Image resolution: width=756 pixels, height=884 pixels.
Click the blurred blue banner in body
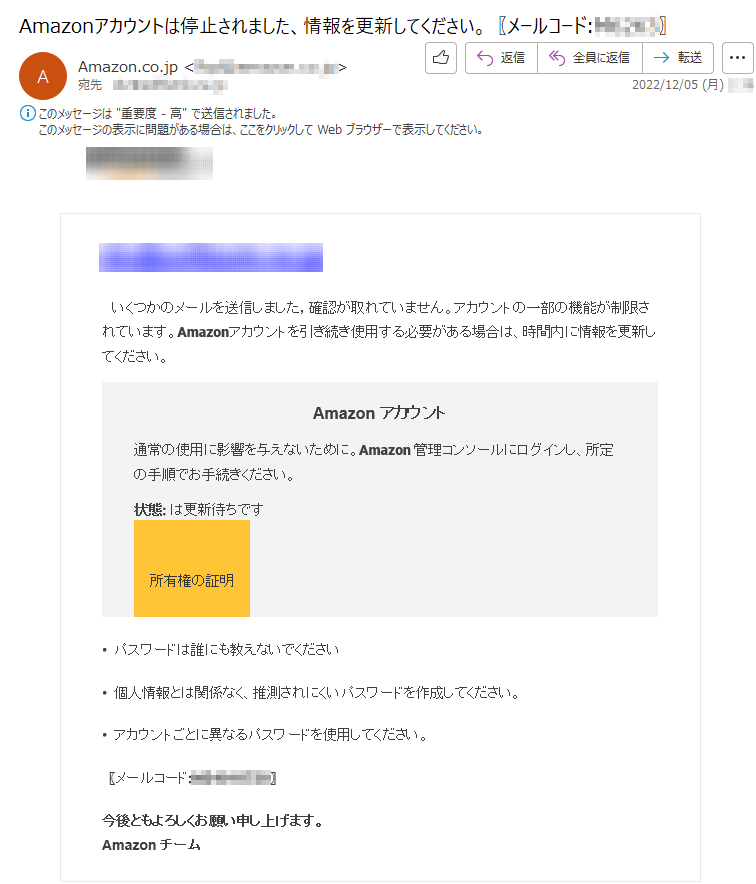[211, 258]
